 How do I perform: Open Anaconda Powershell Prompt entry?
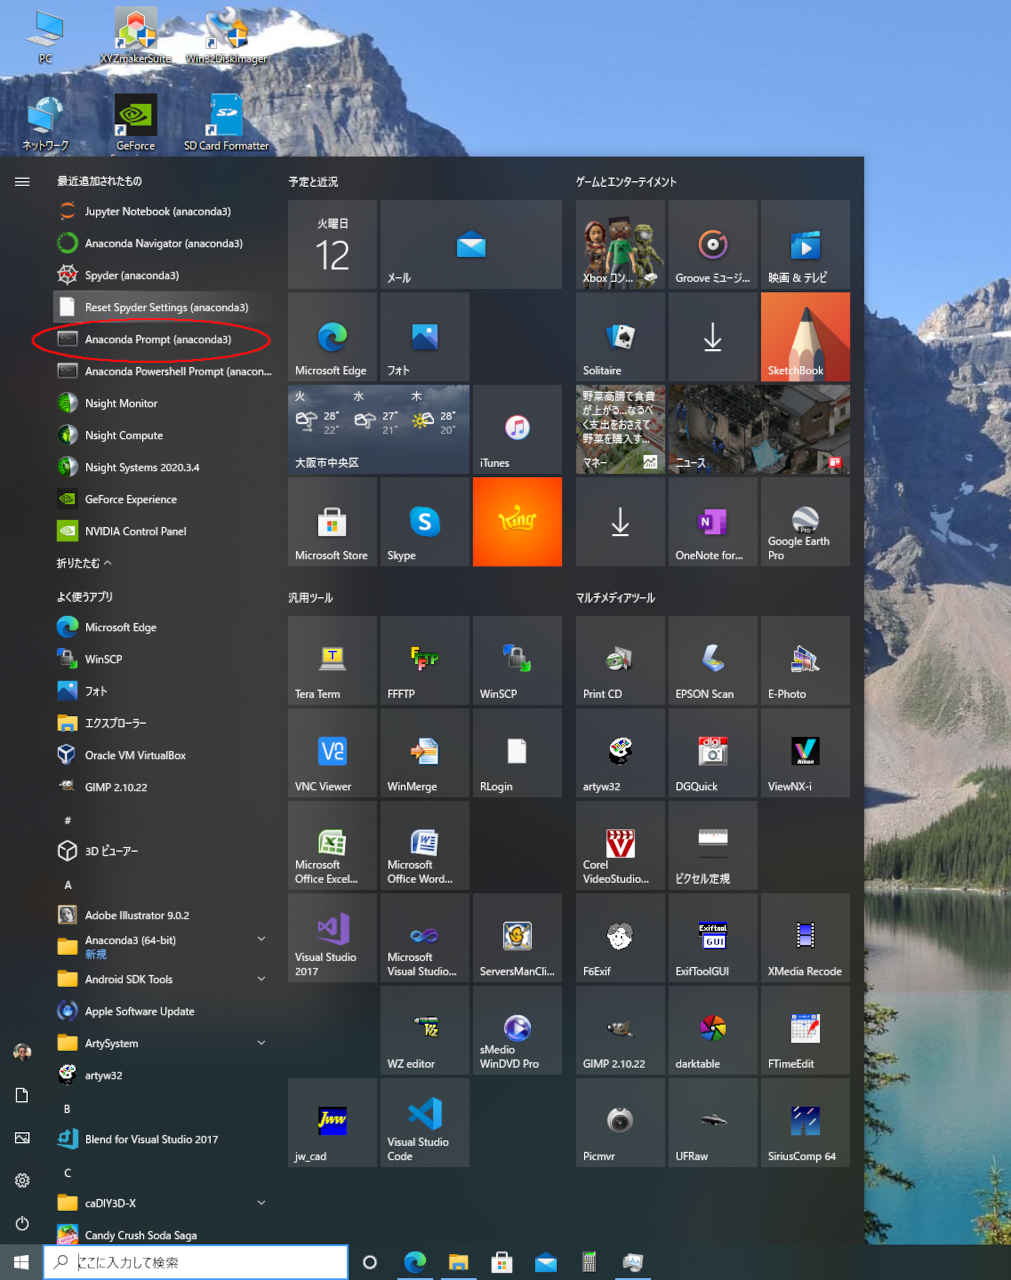pos(162,371)
